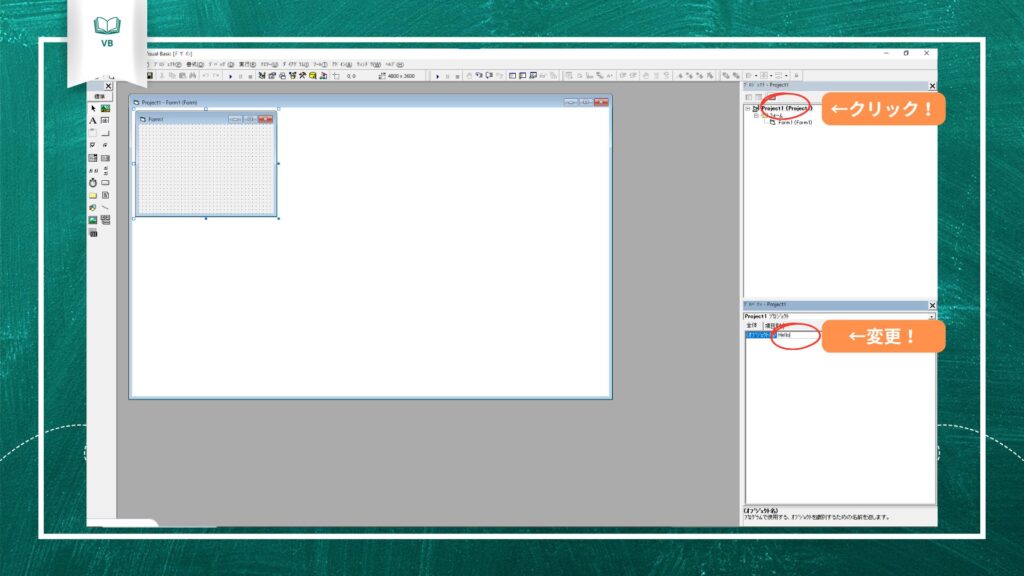Pick the PictureBox control in the toolbox
Viewport: 1024px width, 576px height.
click(x=105, y=108)
